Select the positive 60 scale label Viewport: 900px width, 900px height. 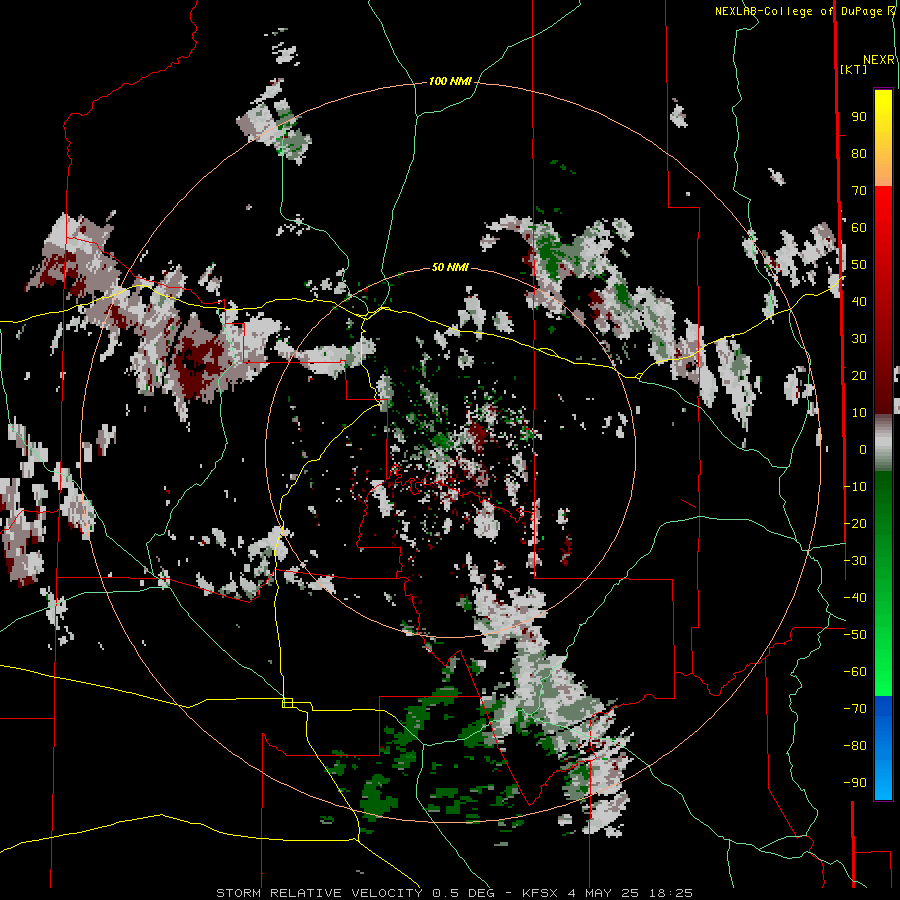click(859, 228)
